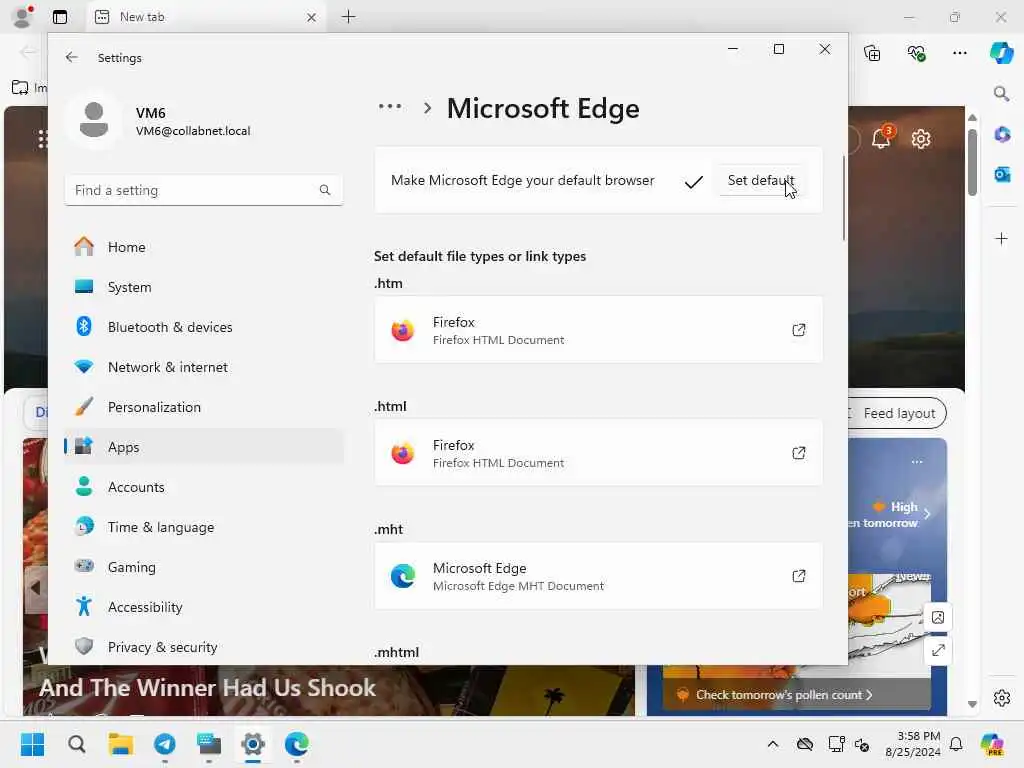Open Microsoft 365 sidebar icon
The image size is (1024, 768).
tap(1002, 135)
